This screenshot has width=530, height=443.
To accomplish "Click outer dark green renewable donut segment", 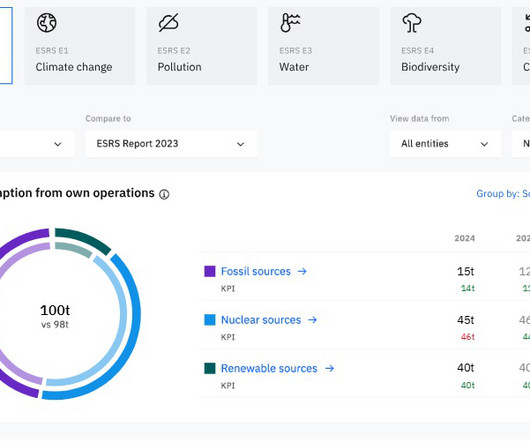I will tap(85, 239).
